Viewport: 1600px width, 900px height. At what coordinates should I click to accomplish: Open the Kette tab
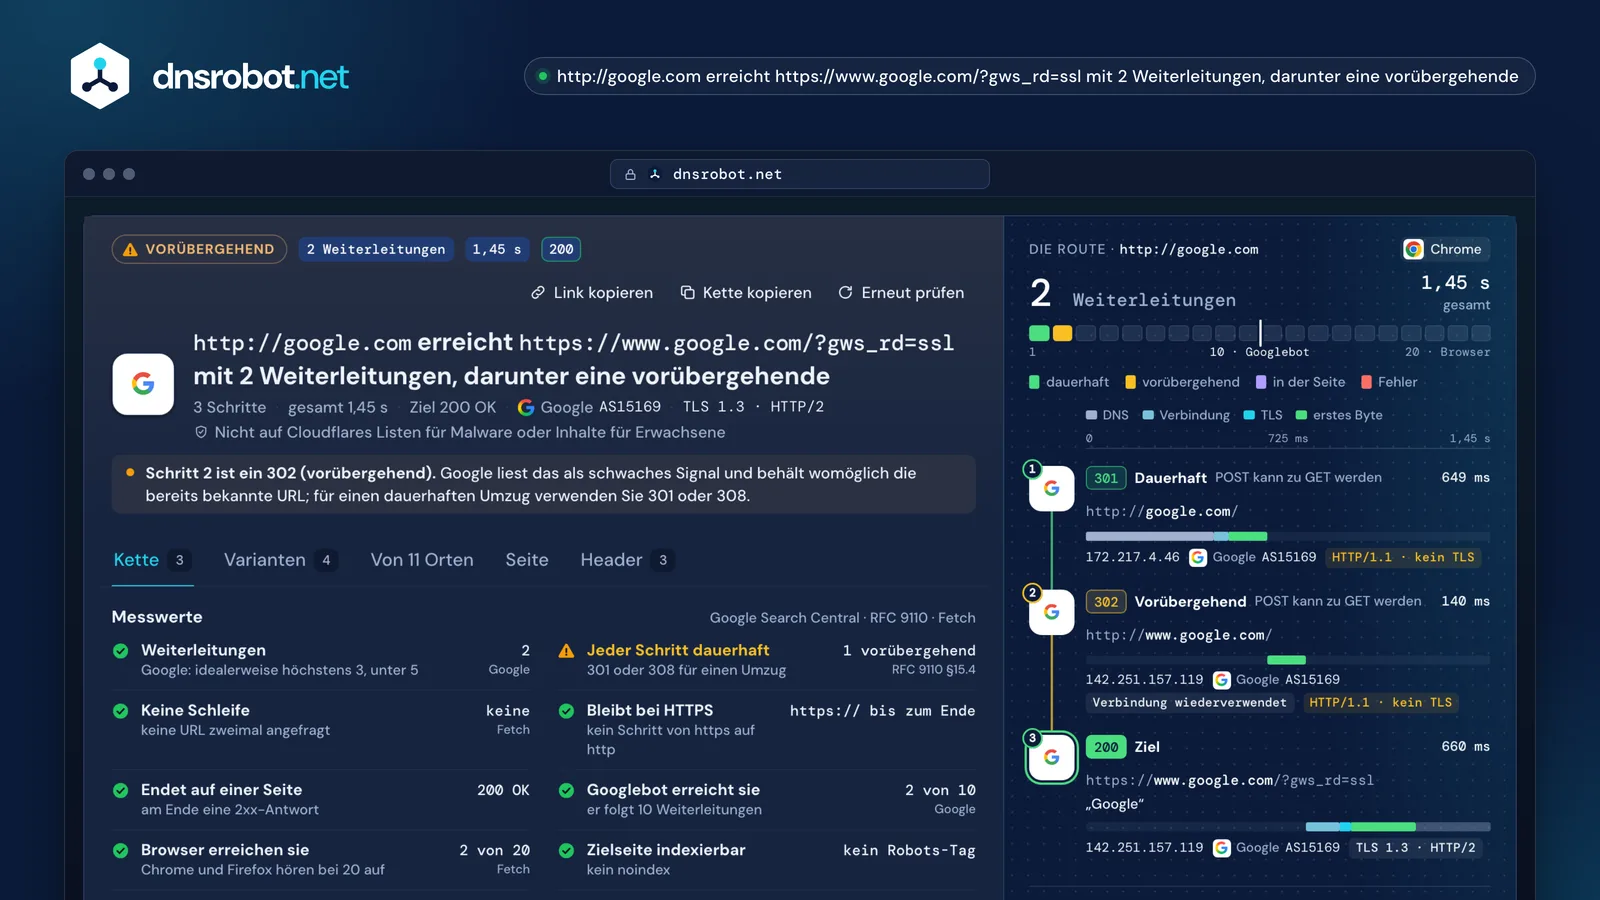pyautogui.click(x=152, y=560)
